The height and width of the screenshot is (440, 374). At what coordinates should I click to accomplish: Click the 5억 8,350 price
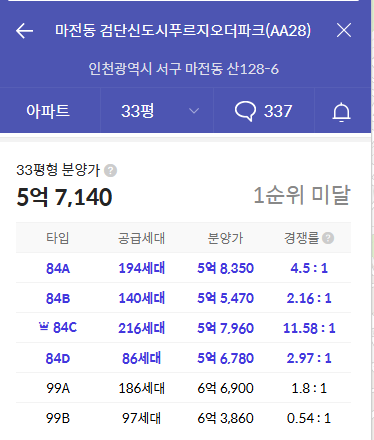tap(225, 268)
